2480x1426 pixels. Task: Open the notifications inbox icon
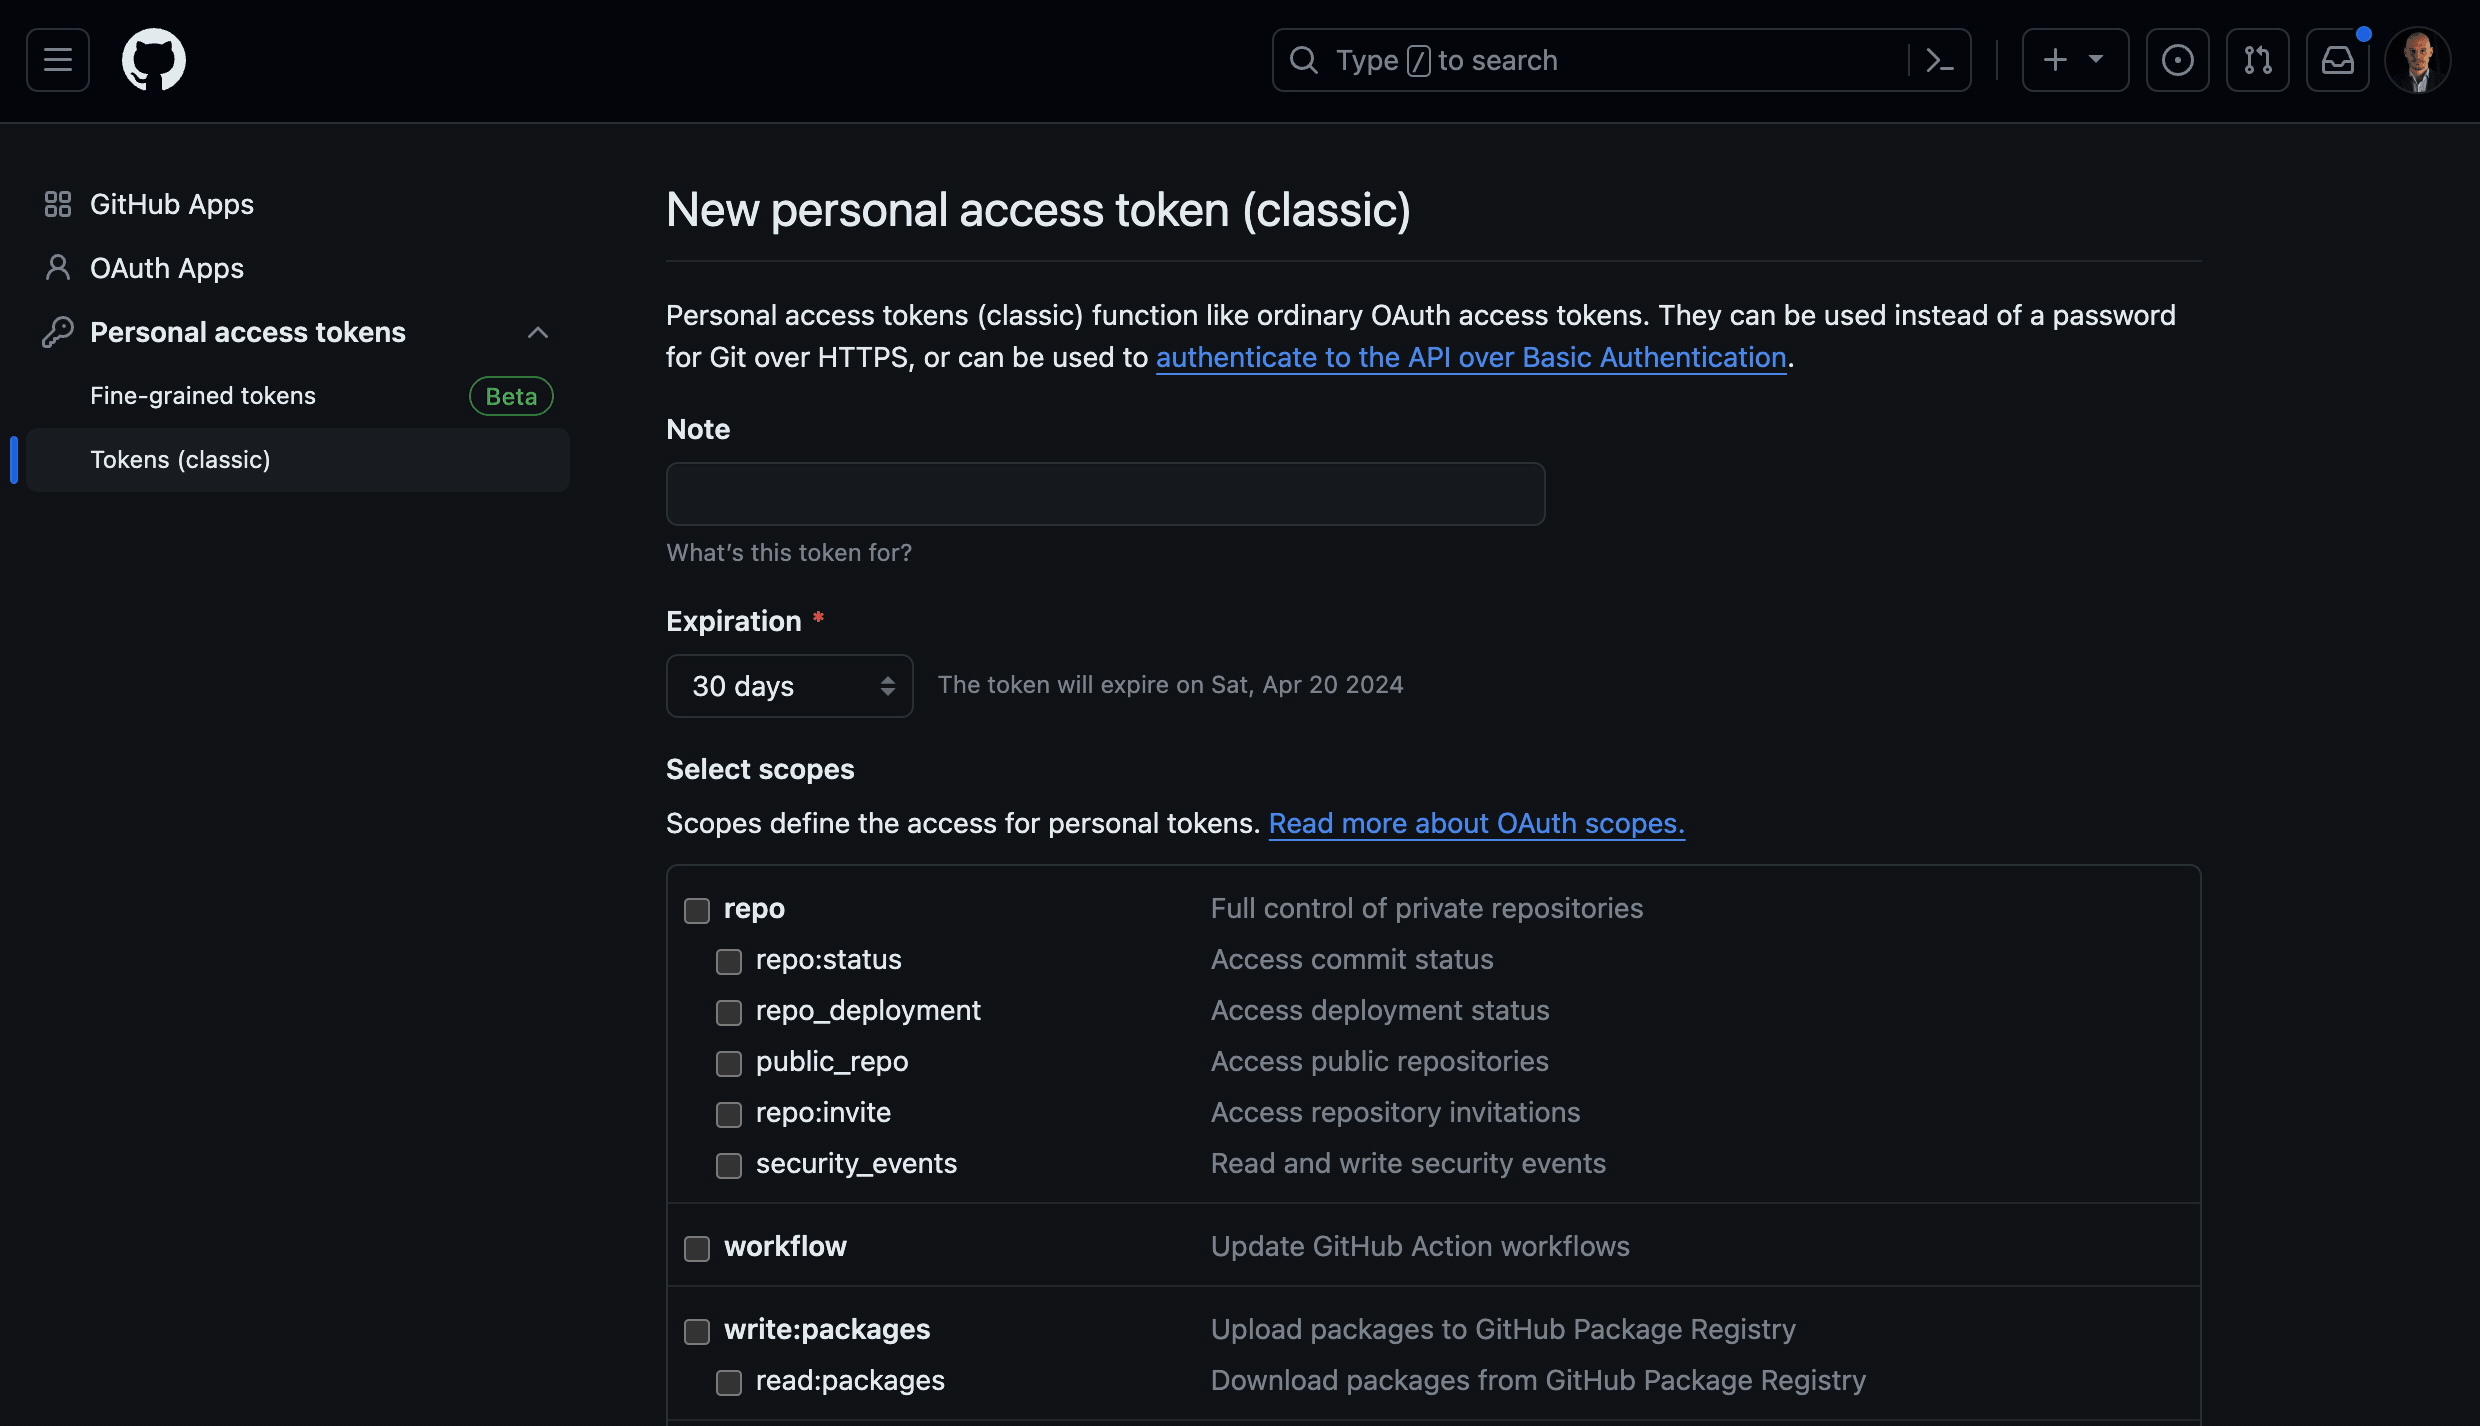tap(2337, 60)
